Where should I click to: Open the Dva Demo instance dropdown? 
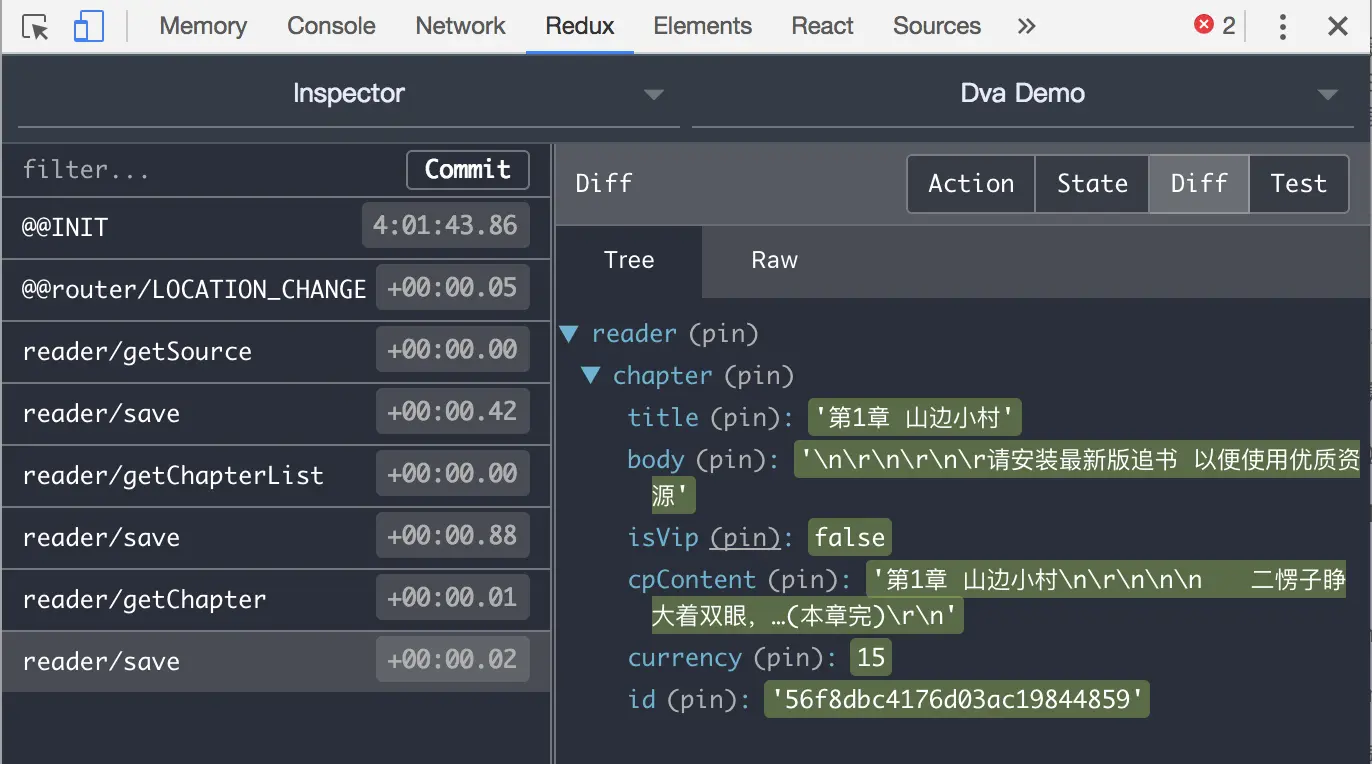coord(1023,94)
